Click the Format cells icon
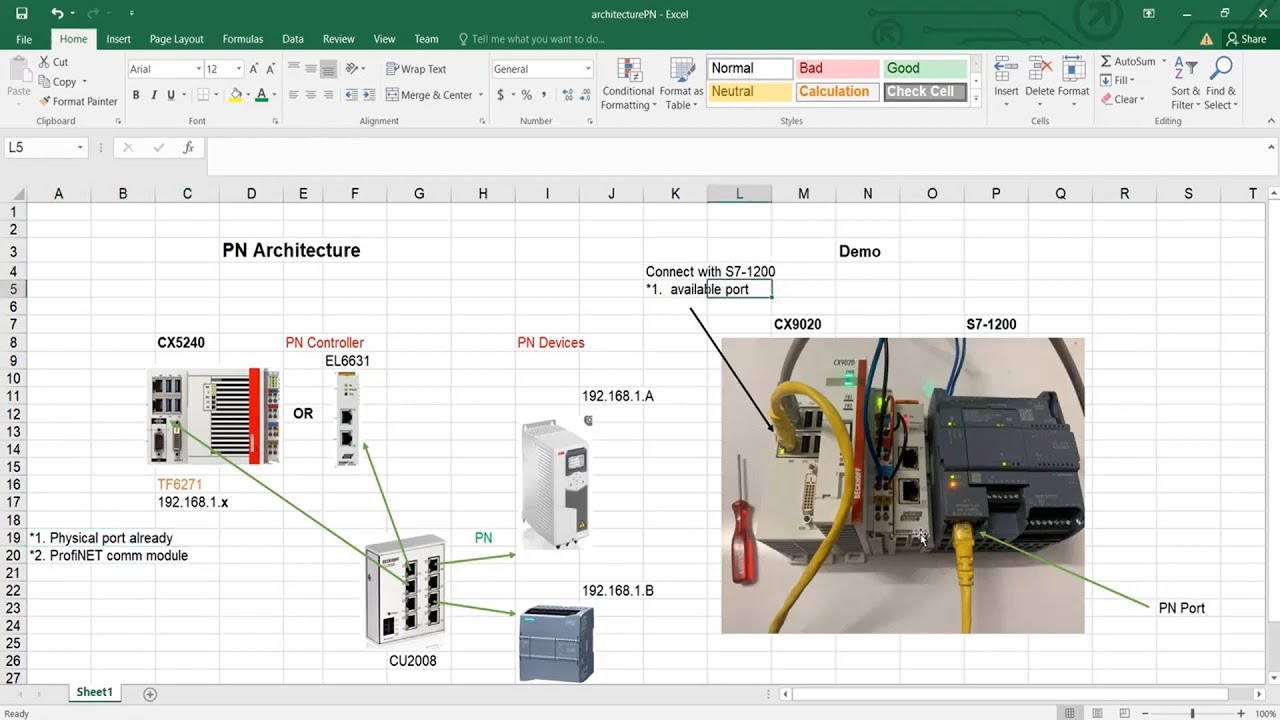 pyautogui.click(x=1074, y=69)
